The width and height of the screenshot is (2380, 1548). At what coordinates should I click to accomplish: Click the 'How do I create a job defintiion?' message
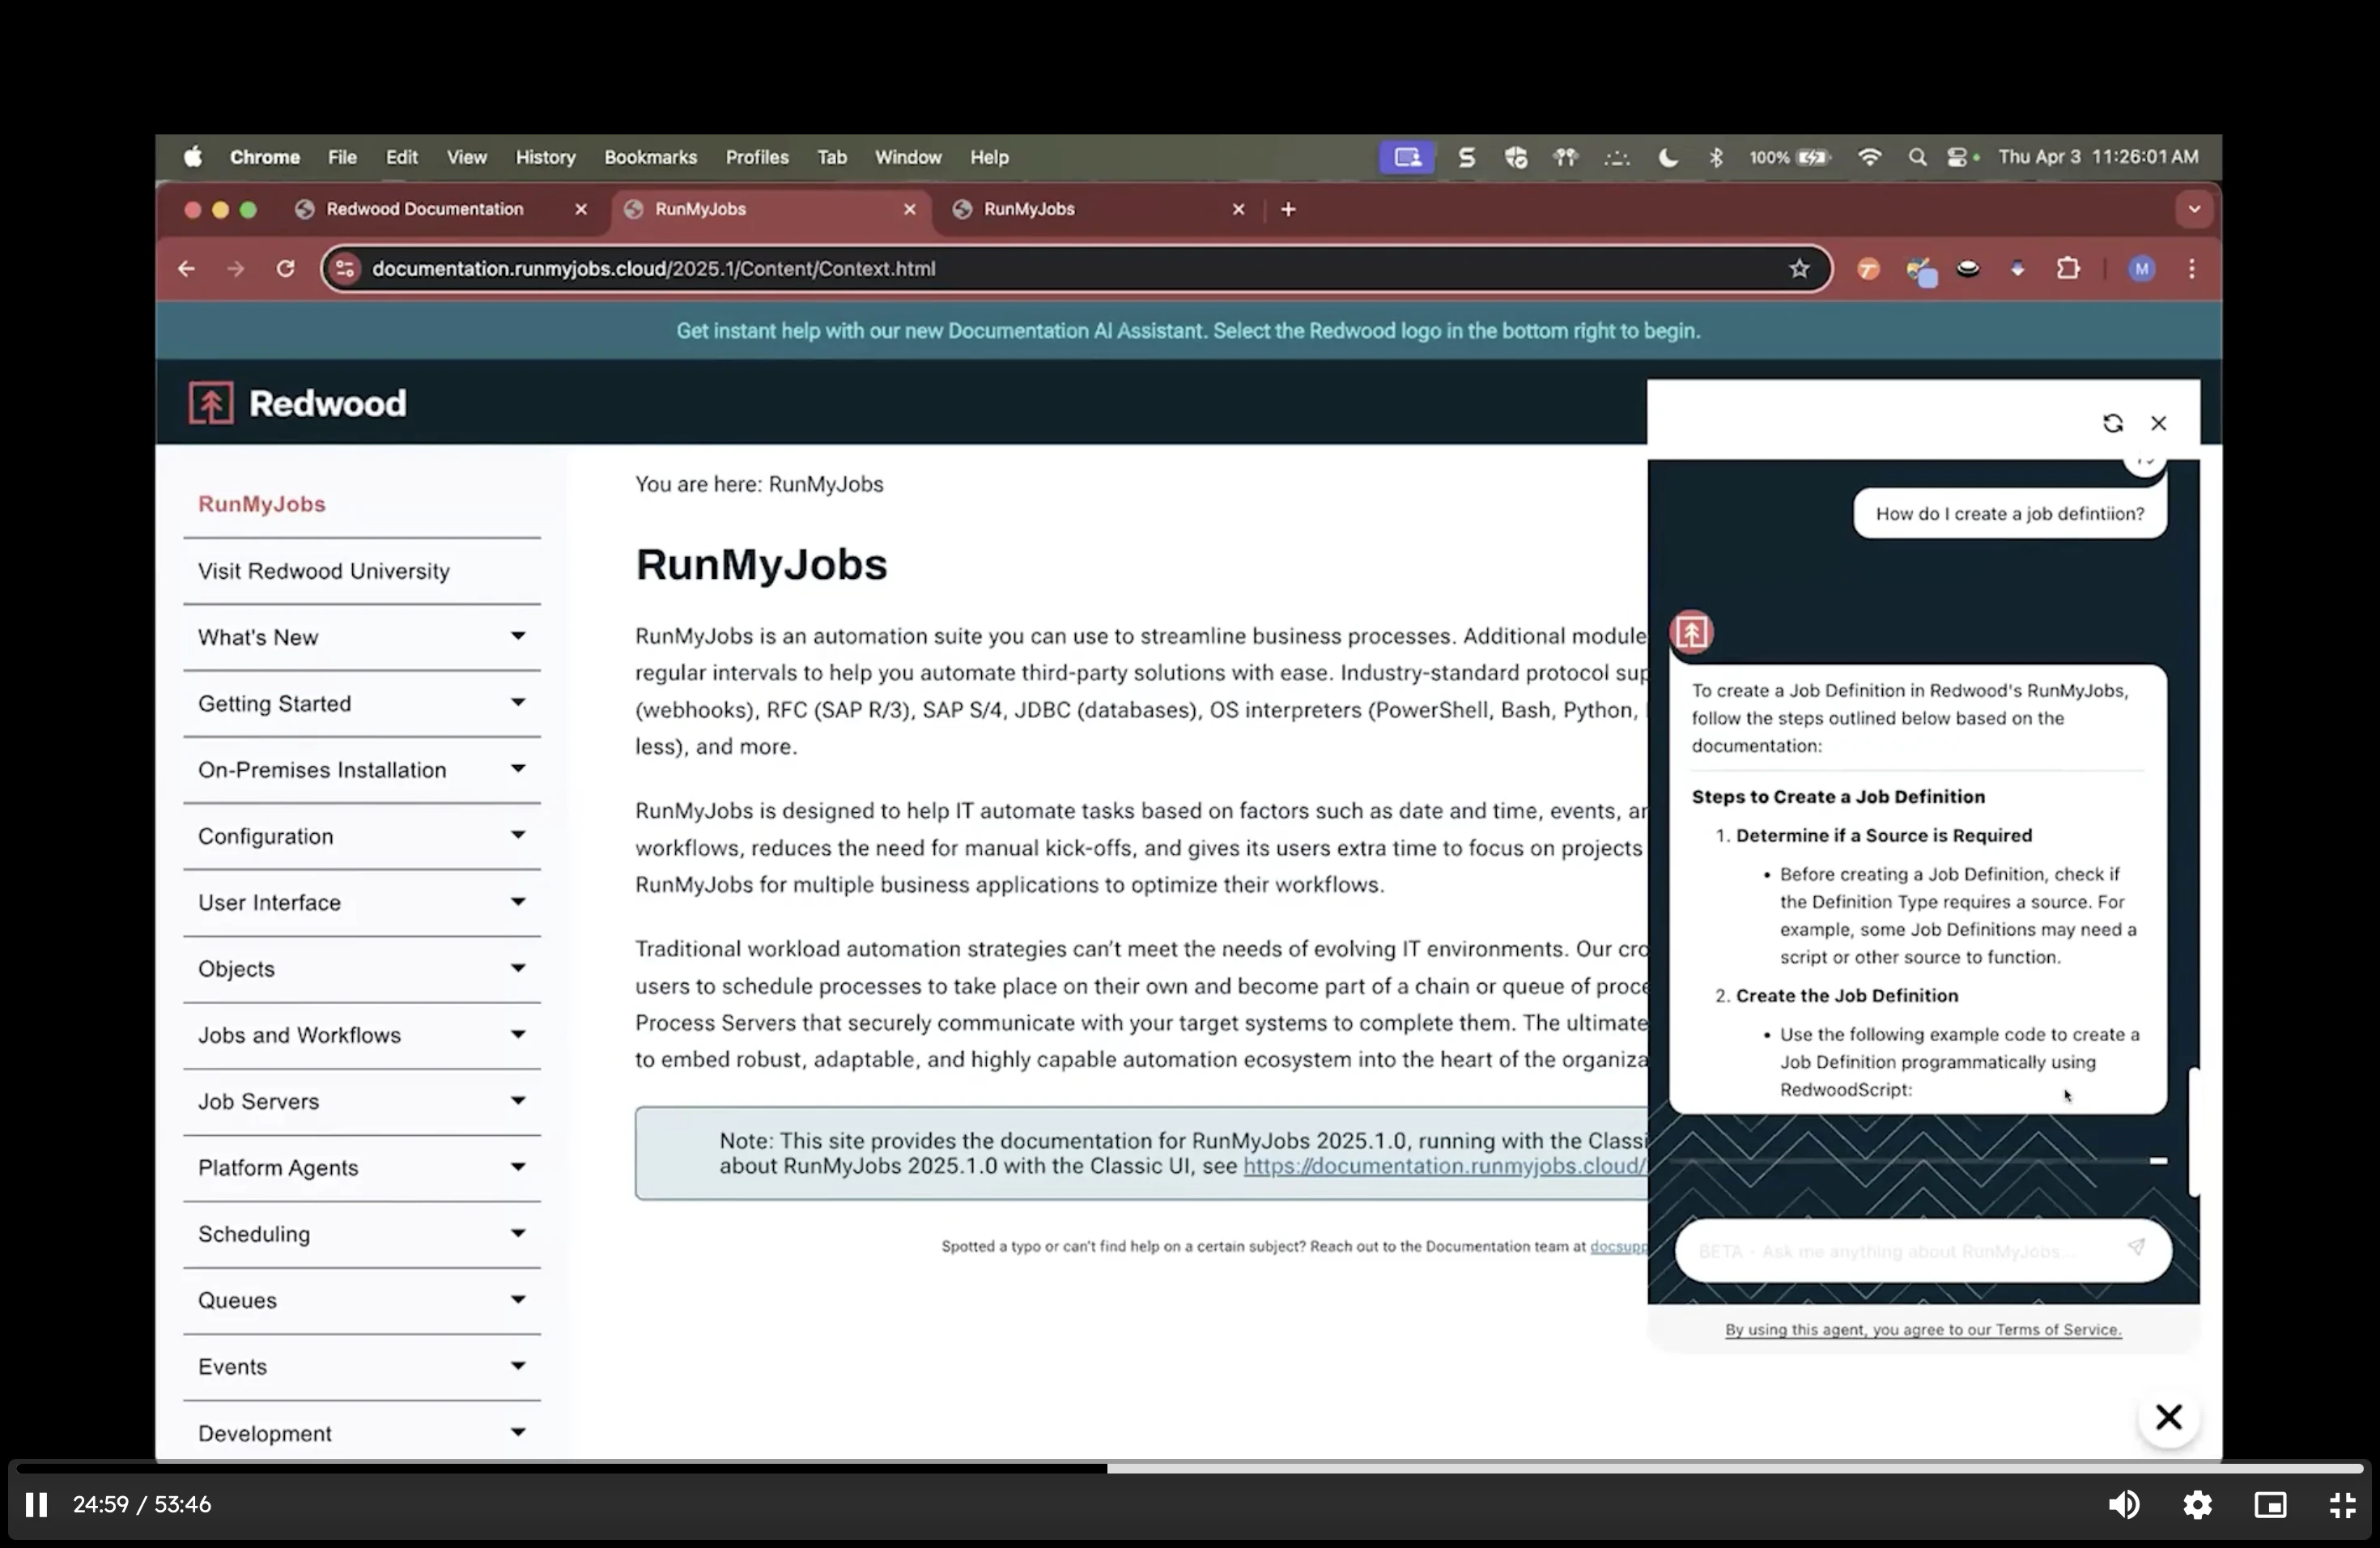point(2010,514)
